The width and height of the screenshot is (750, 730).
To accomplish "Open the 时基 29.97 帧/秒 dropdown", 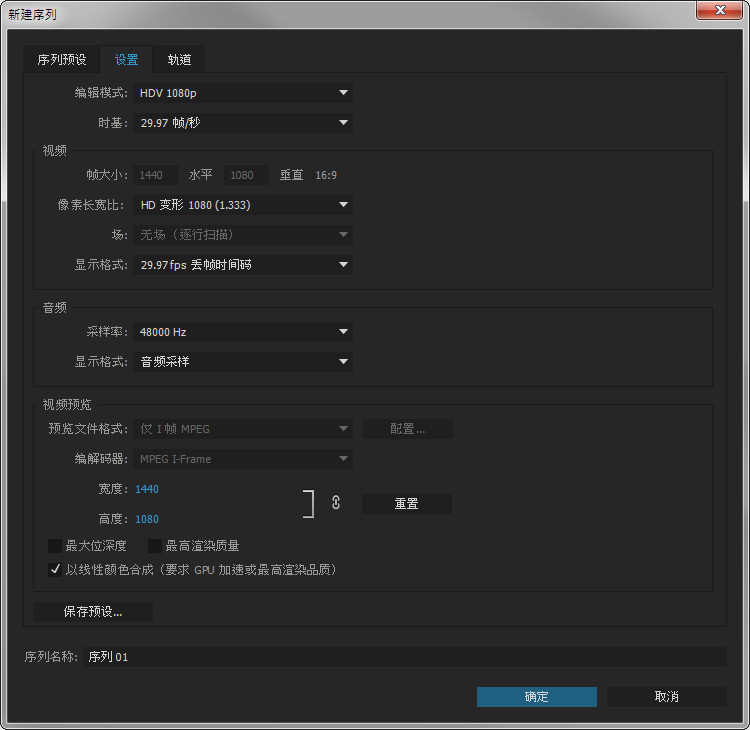I will pos(243,123).
